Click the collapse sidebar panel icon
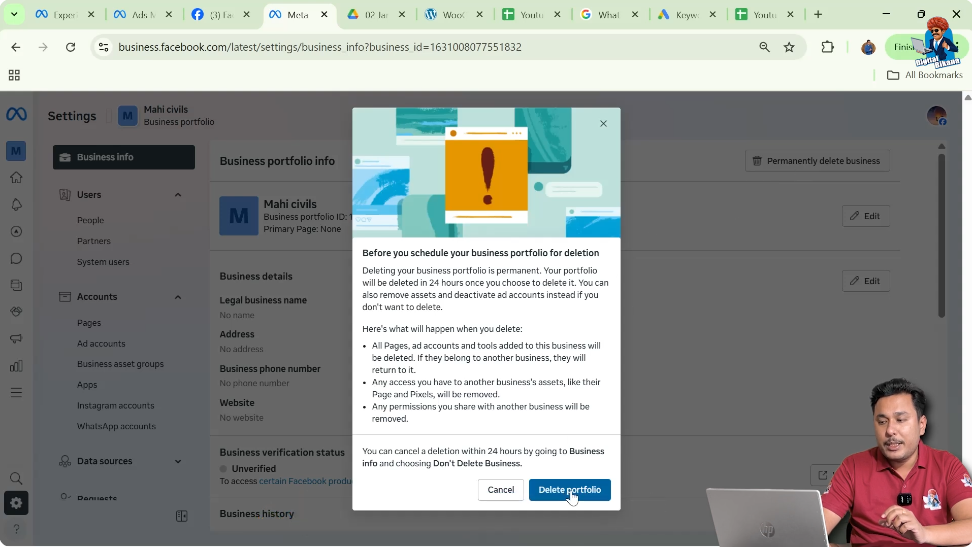972x548 pixels. pos(181,516)
